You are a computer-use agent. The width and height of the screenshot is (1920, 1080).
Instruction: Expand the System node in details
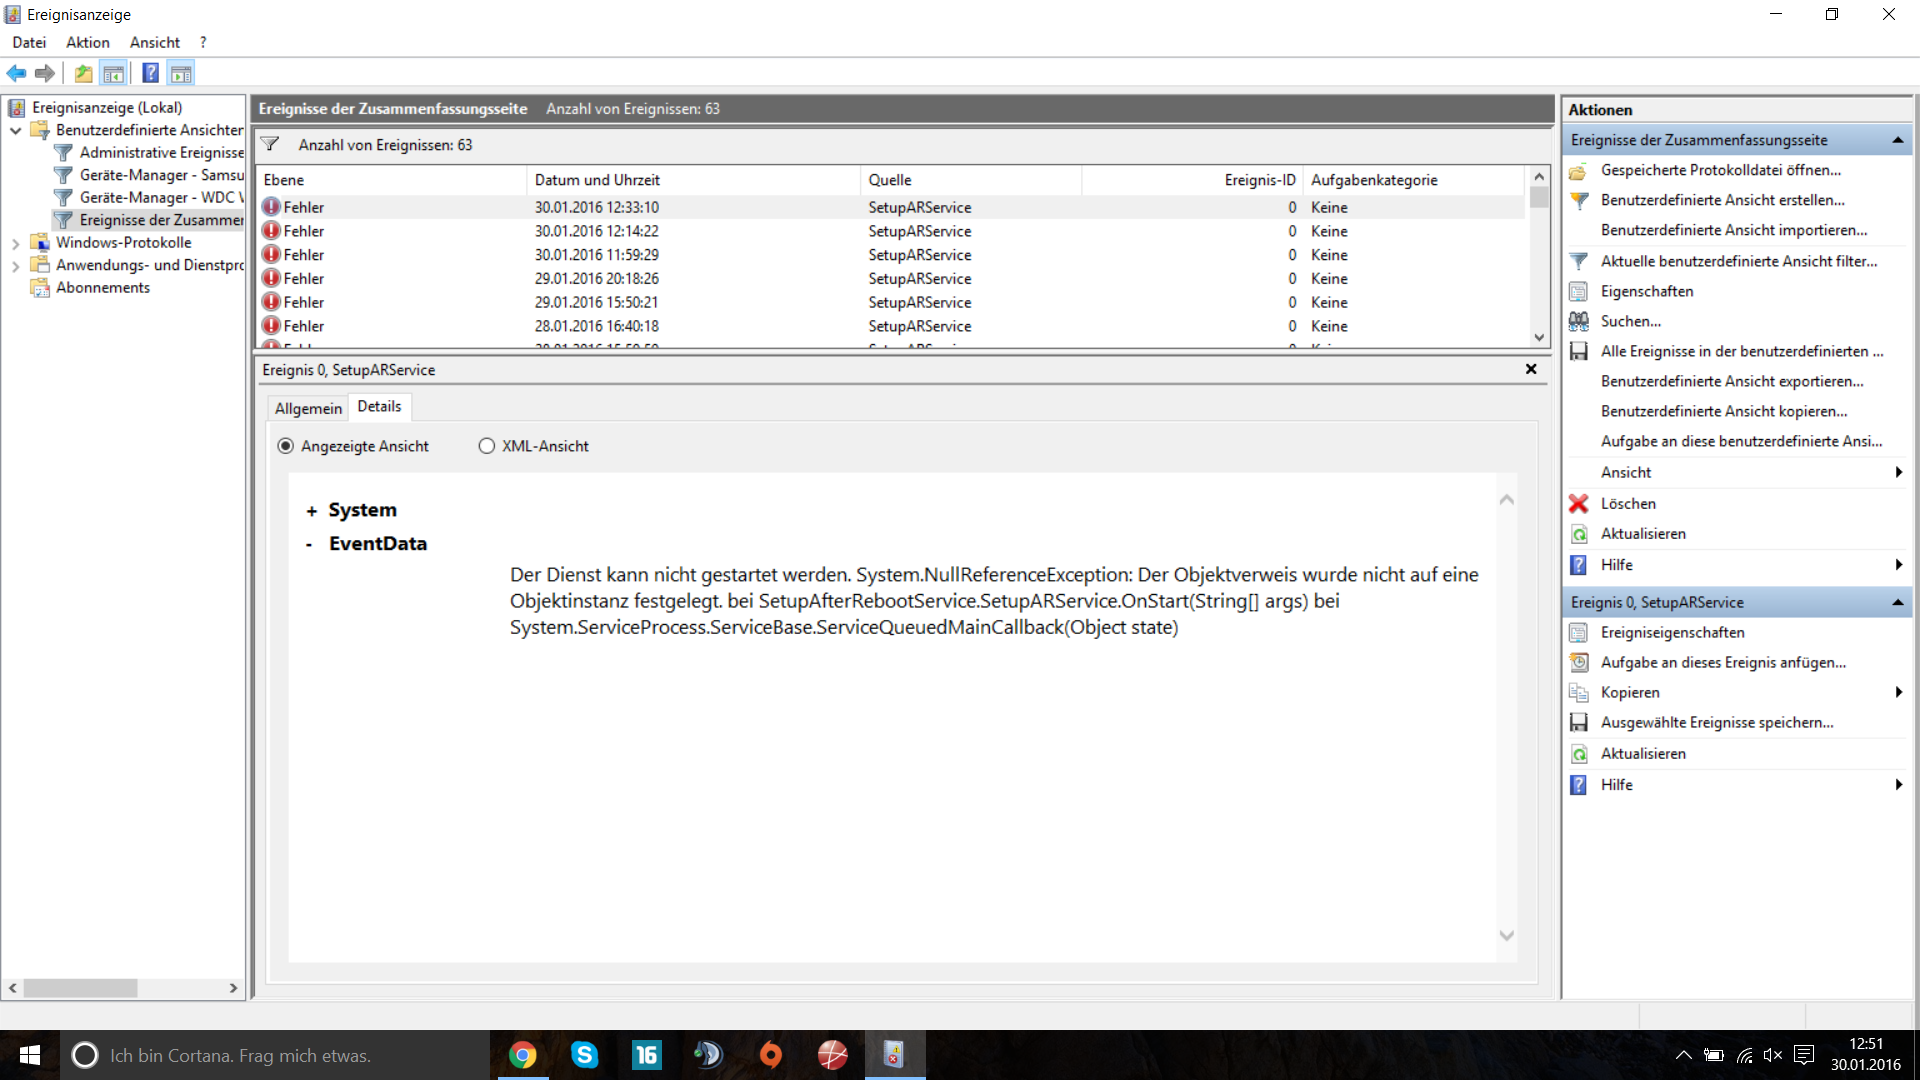pos(311,511)
